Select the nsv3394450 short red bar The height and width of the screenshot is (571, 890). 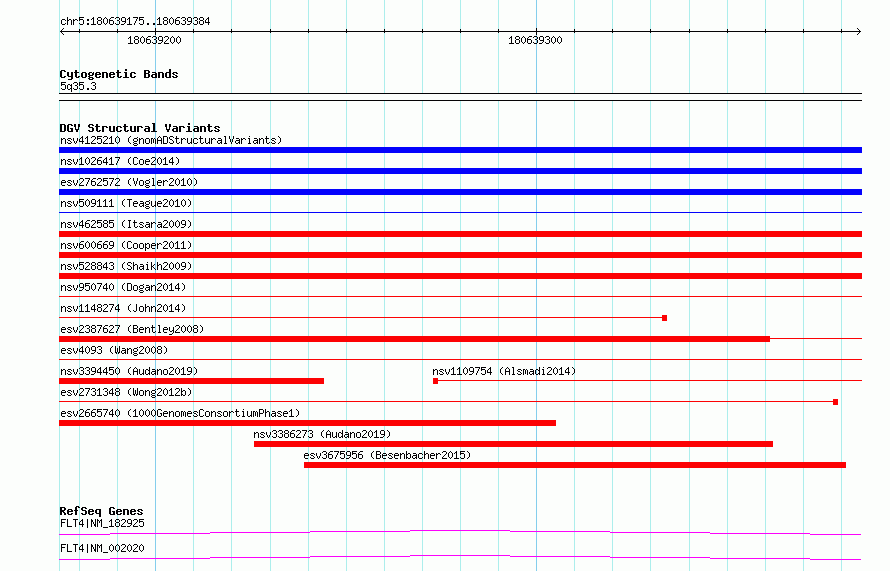pos(191,381)
